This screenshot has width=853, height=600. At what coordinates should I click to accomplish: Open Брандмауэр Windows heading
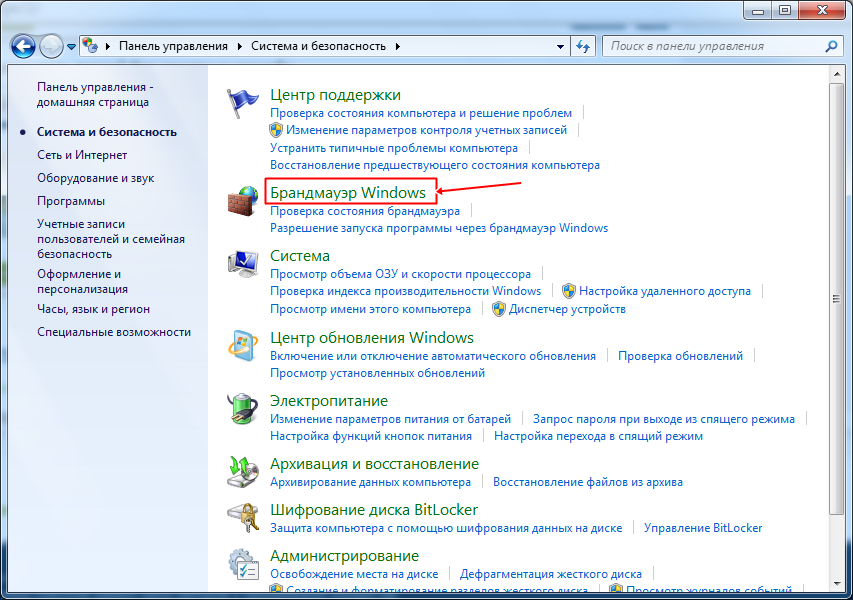348,193
